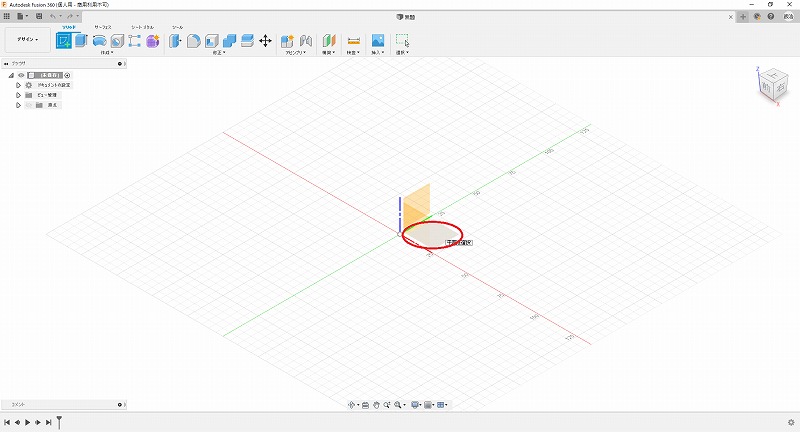
Task: Expand the Named Views tree node
Action: tap(18, 95)
